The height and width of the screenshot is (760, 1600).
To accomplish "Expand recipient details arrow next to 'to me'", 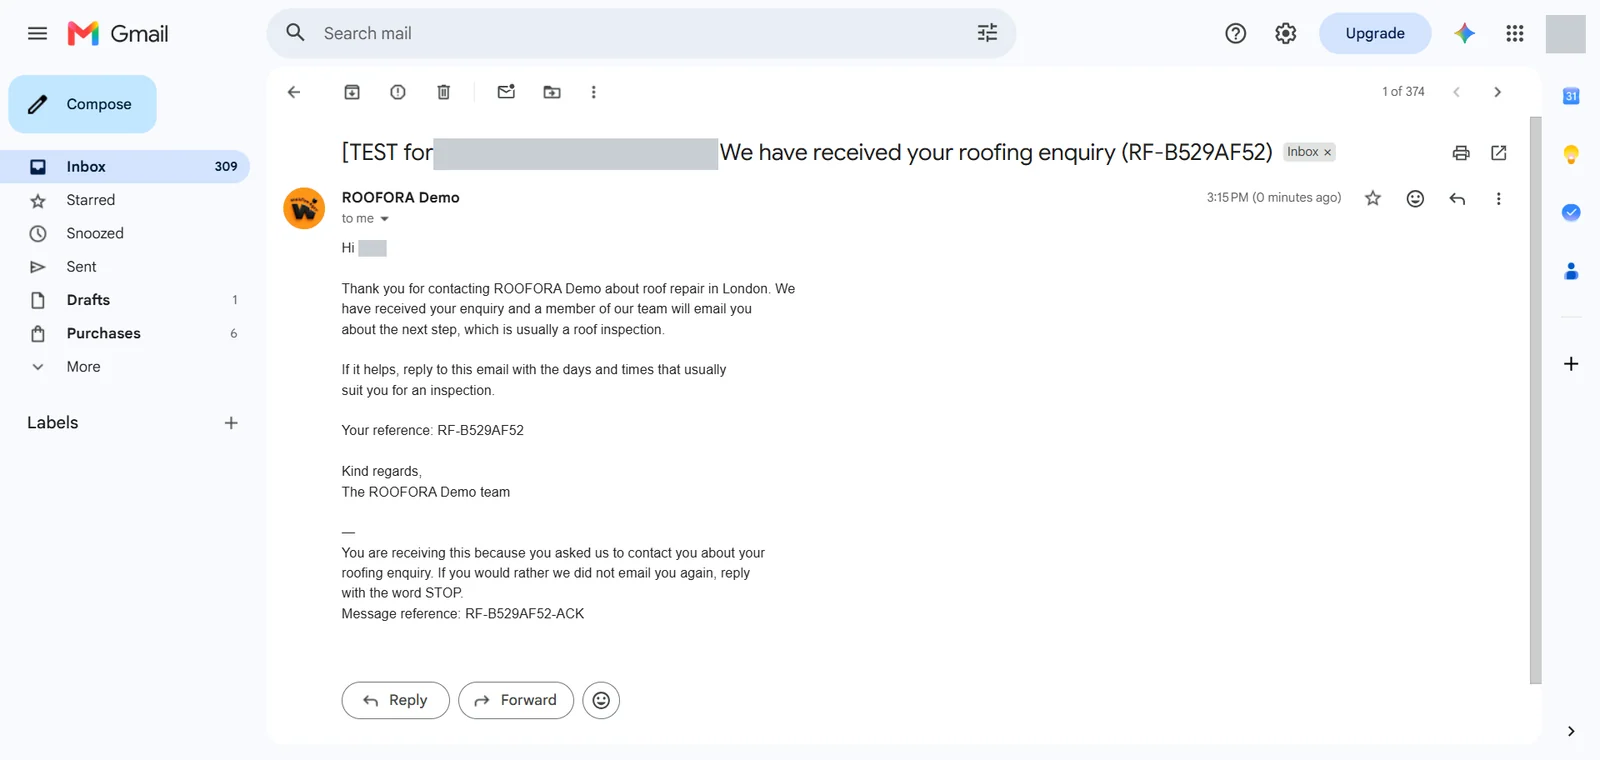I will (384, 219).
